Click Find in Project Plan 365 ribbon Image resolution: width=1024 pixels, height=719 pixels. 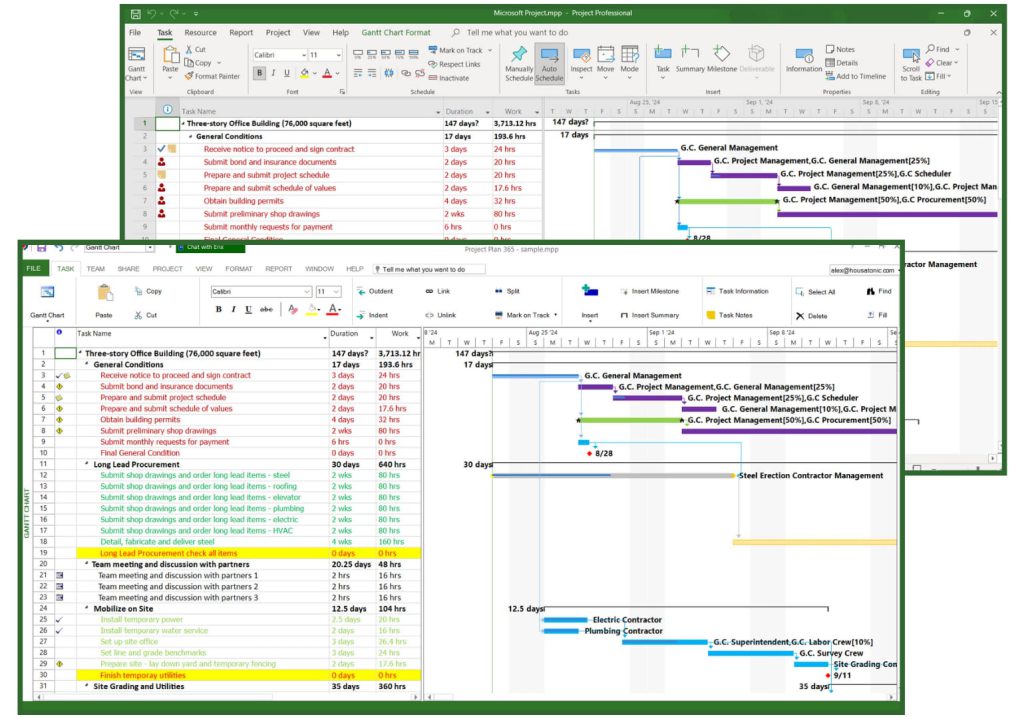(x=879, y=291)
